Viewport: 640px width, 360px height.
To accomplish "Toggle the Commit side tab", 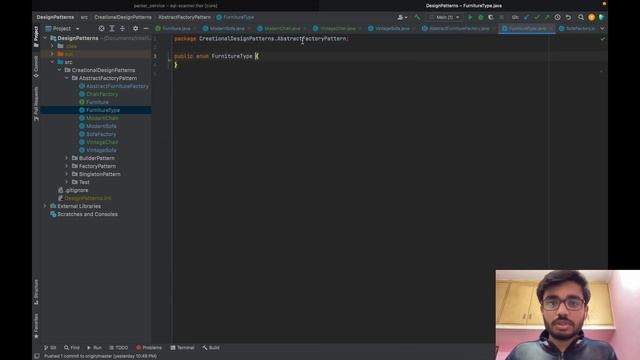I will pyautogui.click(x=36, y=67).
